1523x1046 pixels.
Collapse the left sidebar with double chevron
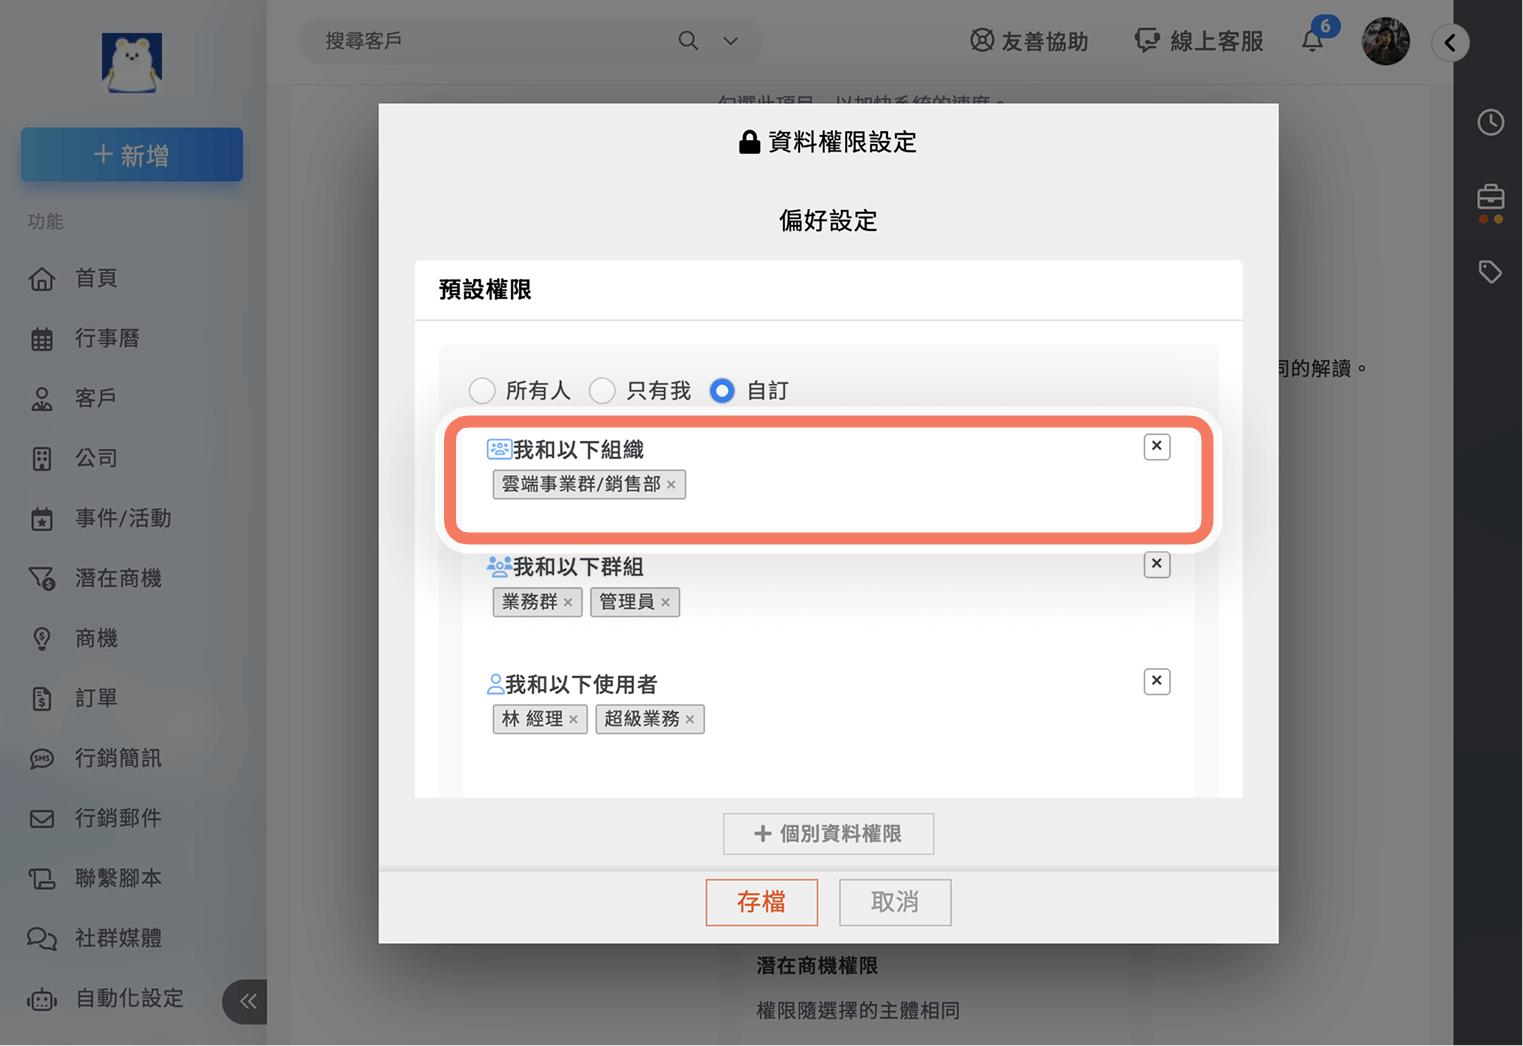coord(247,1001)
